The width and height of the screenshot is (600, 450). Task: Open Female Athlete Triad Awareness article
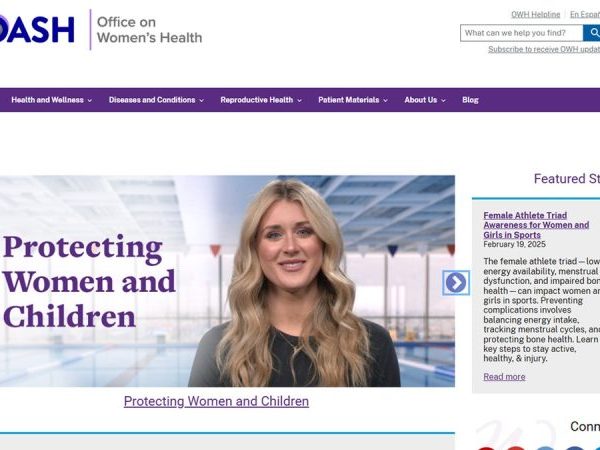coord(536,224)
